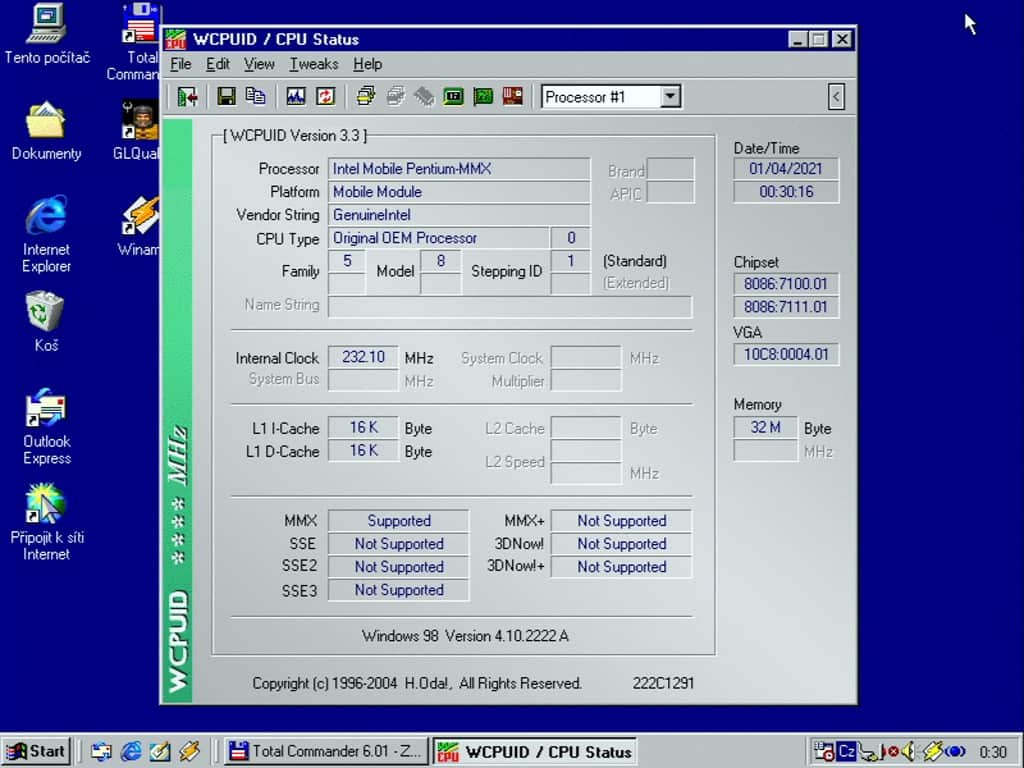Select the Koš recycle bin icon
The width and height of the screenshot is (1024, 768).
click(46, 322)
